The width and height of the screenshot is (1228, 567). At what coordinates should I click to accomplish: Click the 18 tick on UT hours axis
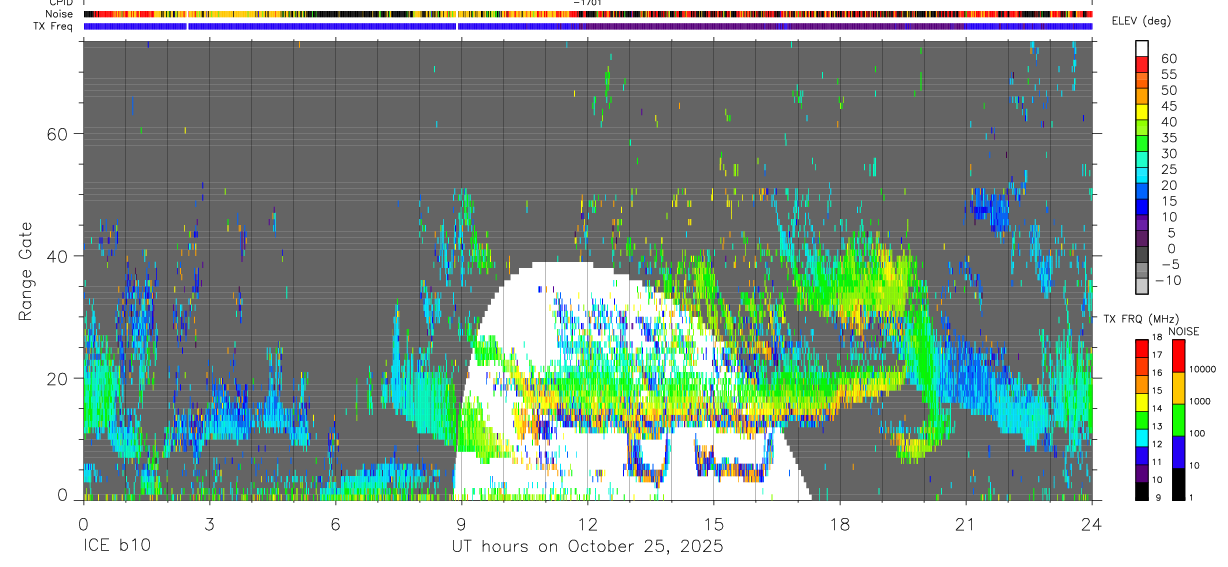(x=839, y=523)
